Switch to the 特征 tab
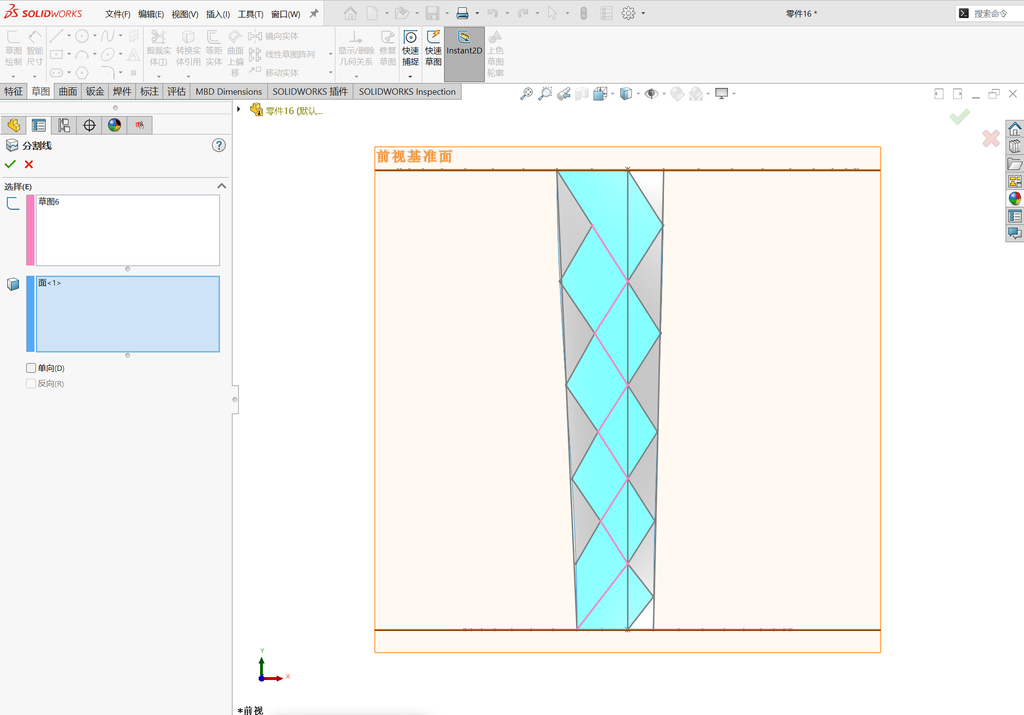Screen dimensions: 1024x715 tap(14, 91)
